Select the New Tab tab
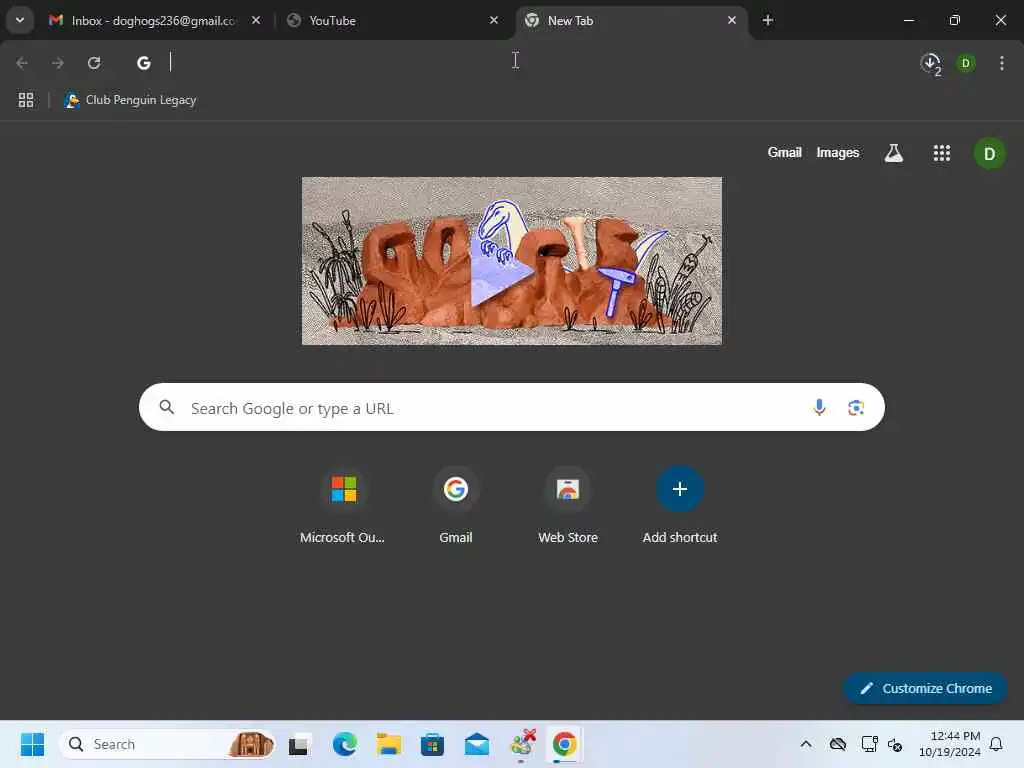1024x768 pixels. (632, 20)
